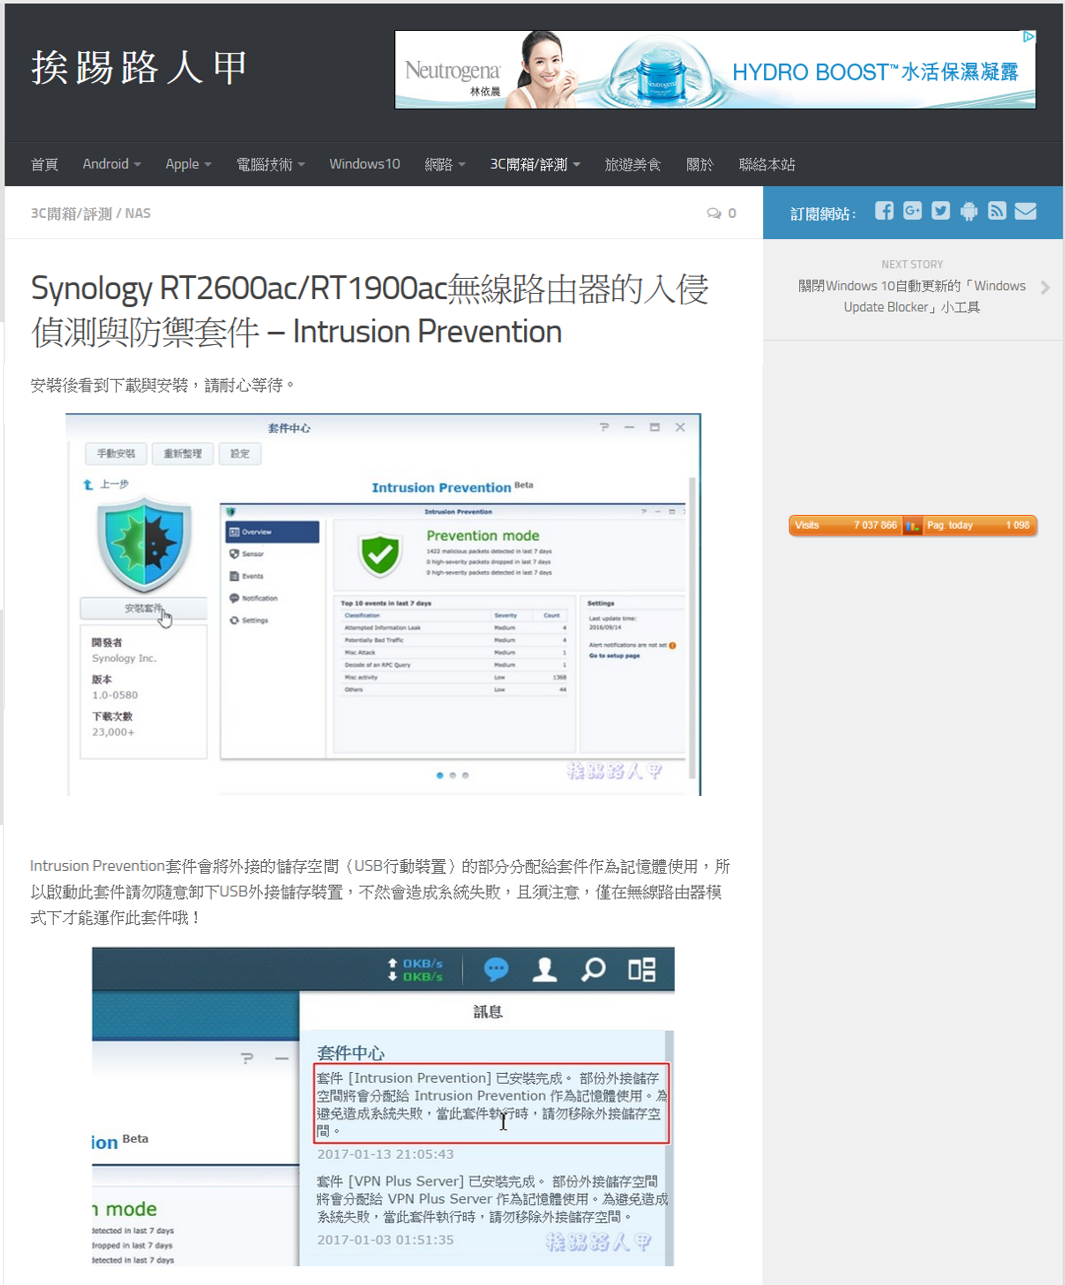Open the Intrusion Prevention package center screenshot
This screenshot has width=1065, height=1285.
384,604
